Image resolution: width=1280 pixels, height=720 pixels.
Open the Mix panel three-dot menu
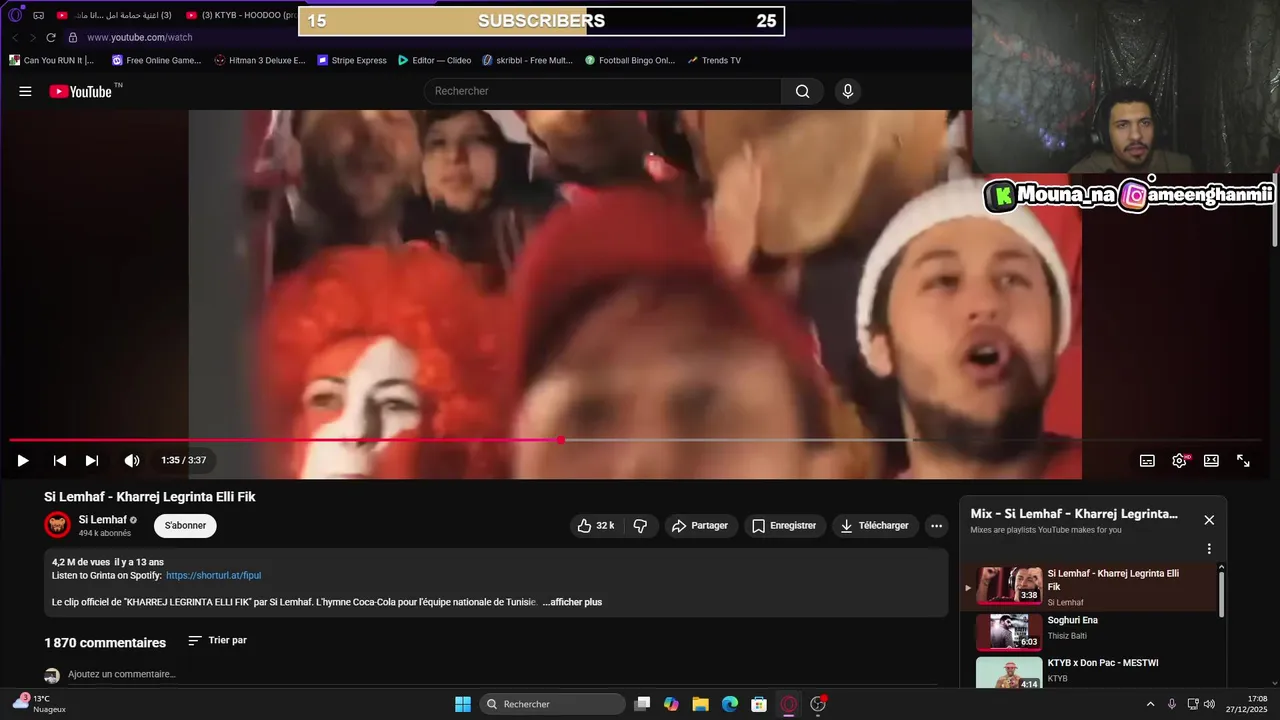(1209, 549)
